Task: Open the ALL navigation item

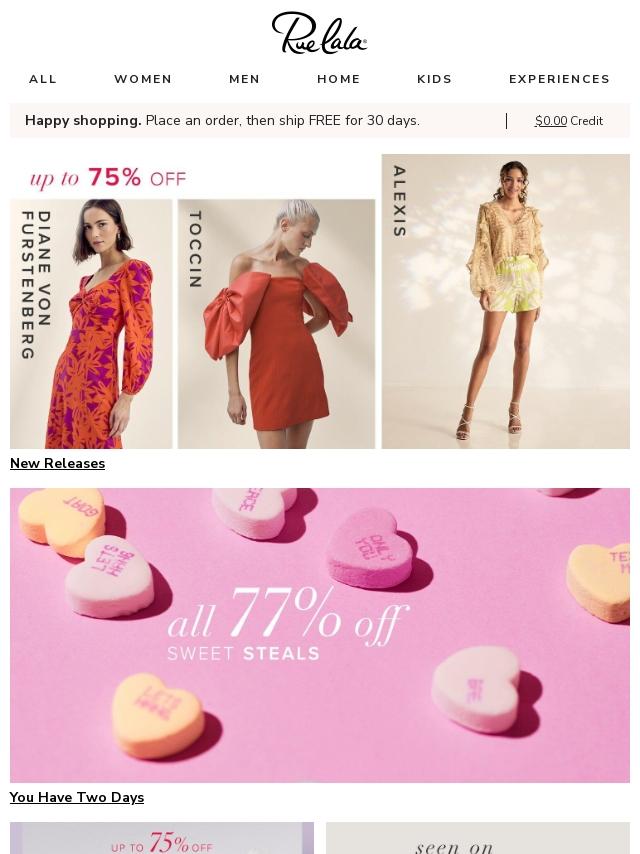Action: 43,79
